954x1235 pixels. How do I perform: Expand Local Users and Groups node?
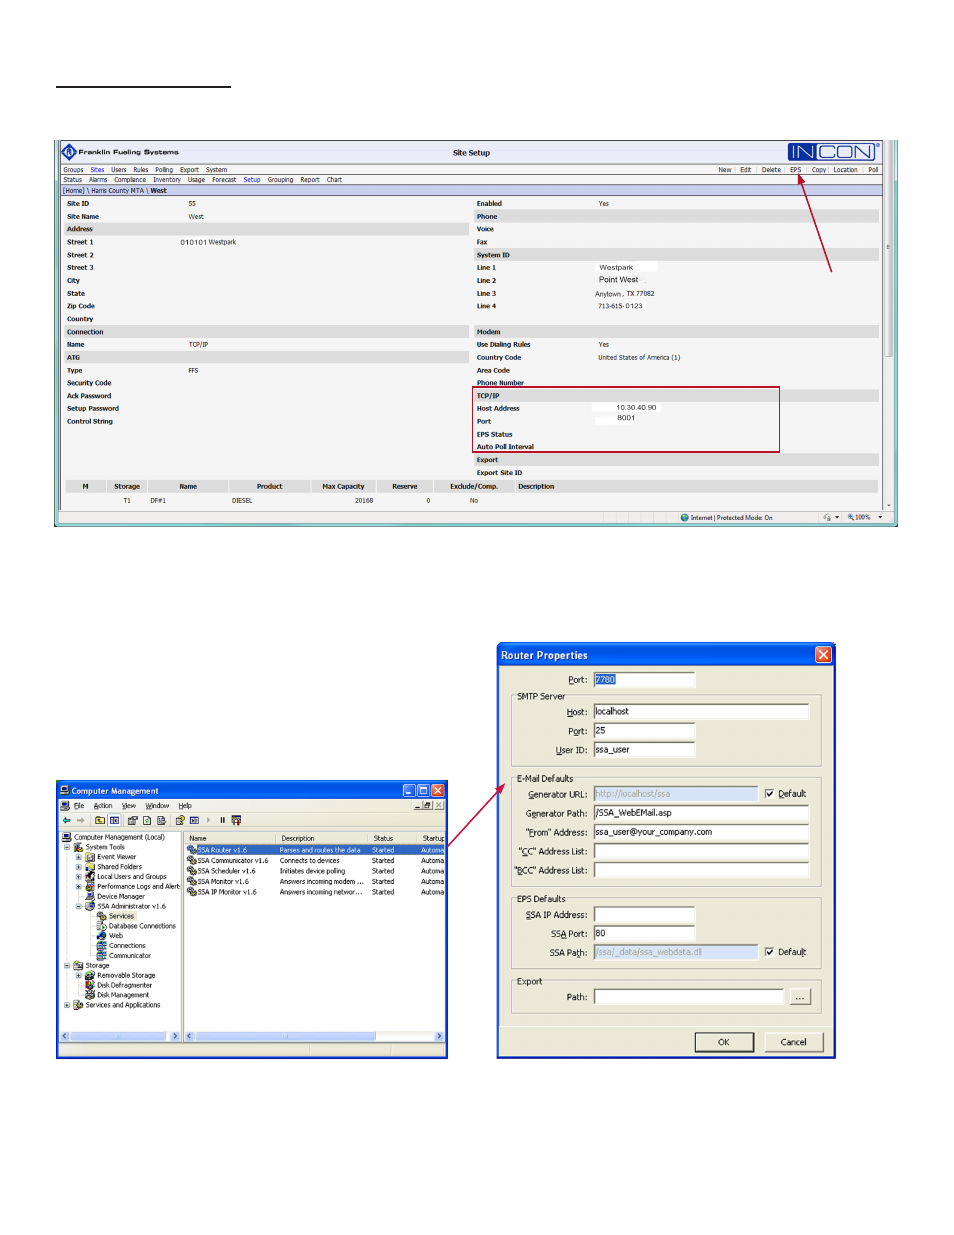[79, 877]
